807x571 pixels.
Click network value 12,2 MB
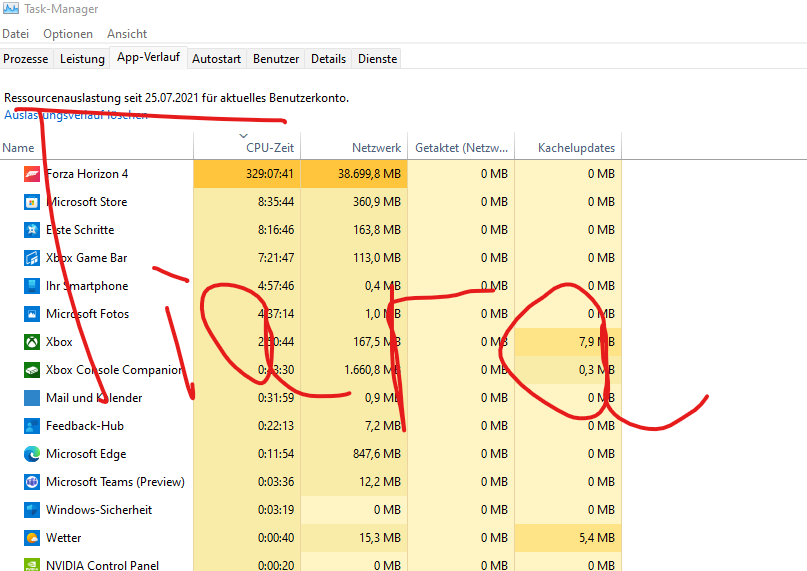[380, 482]
